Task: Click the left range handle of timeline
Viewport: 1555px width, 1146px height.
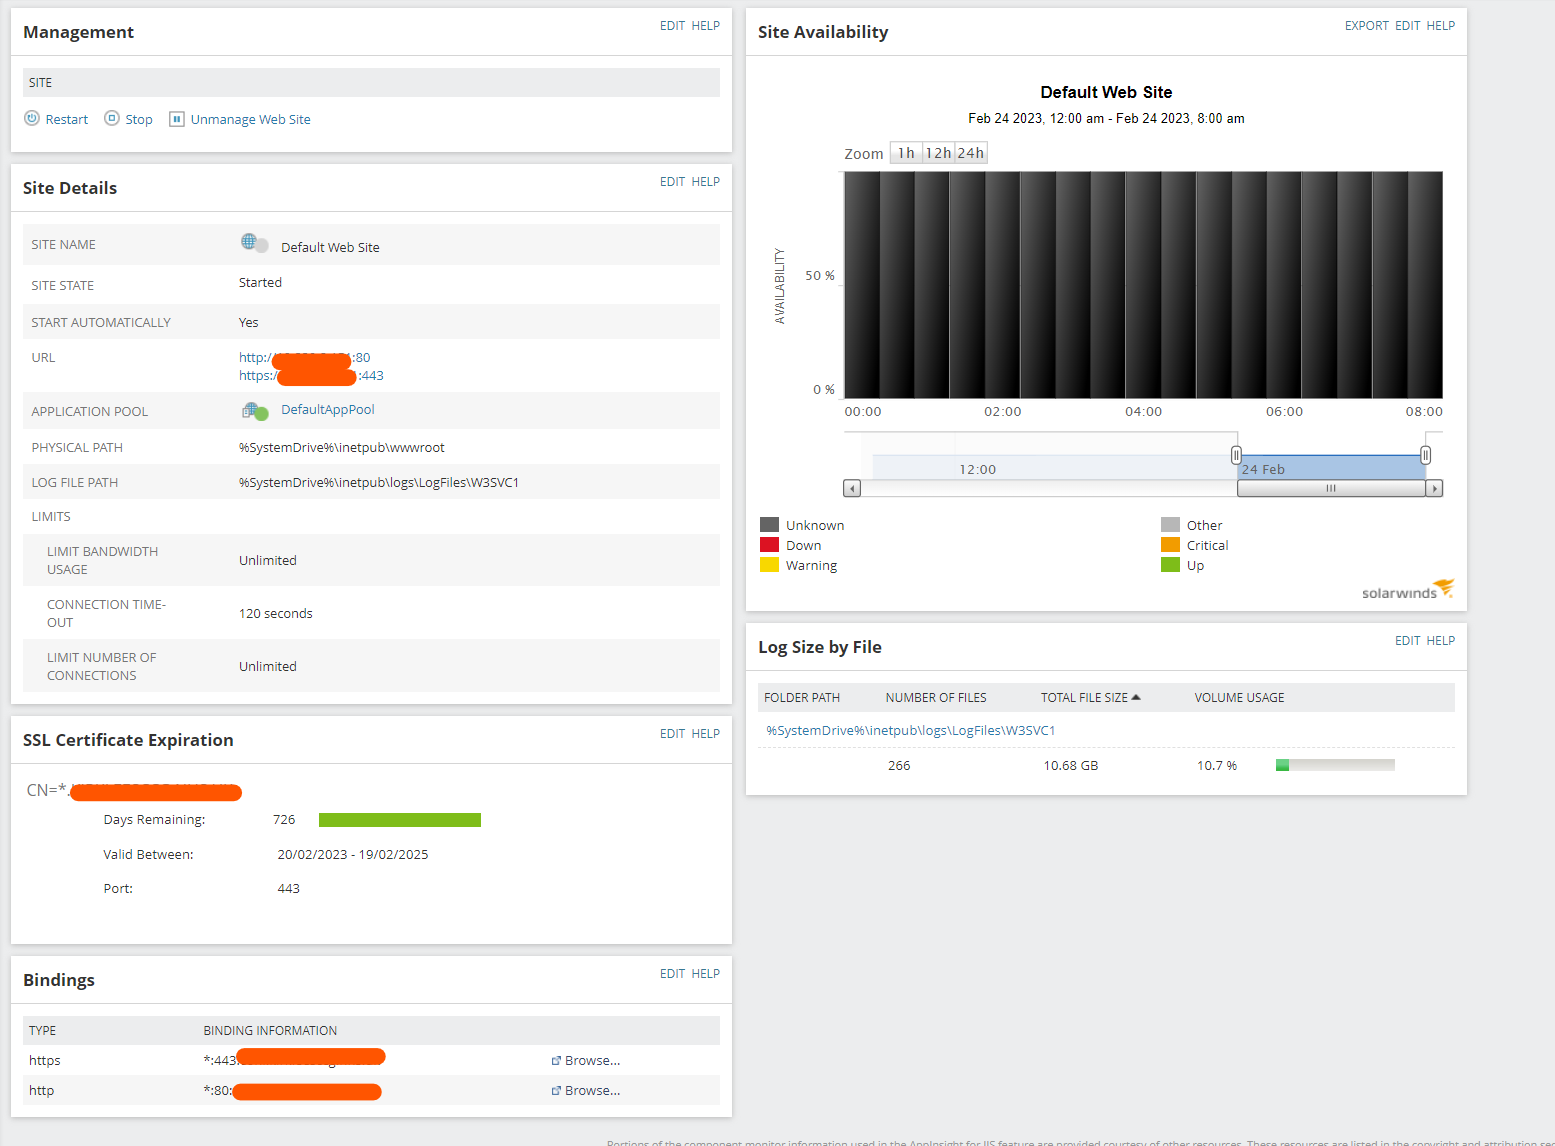Action: (1236, 455)
